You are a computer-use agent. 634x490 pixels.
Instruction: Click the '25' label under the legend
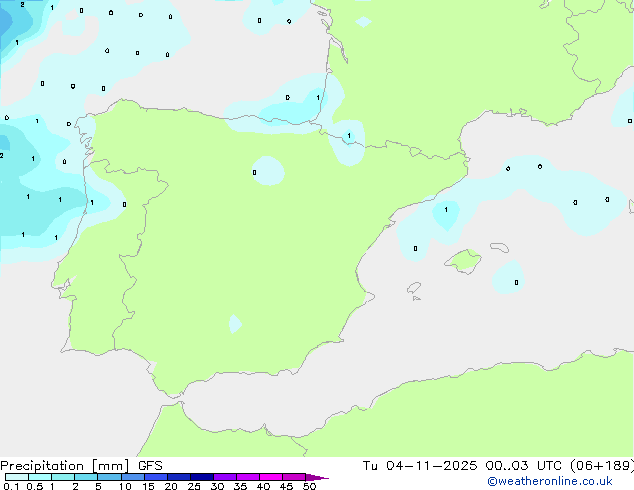coord(194,486)
